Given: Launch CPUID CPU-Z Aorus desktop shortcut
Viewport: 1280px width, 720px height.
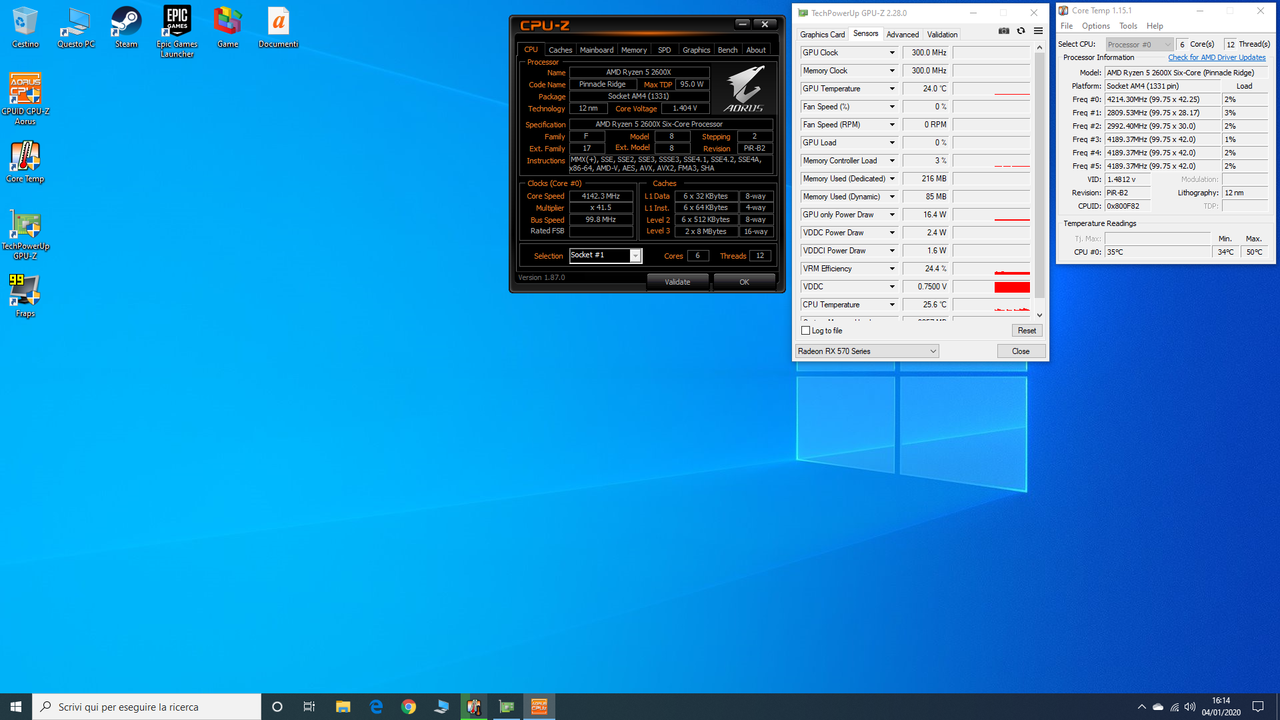Looking at the screenshot, I should pyautogui.click(x=25, y=99).
